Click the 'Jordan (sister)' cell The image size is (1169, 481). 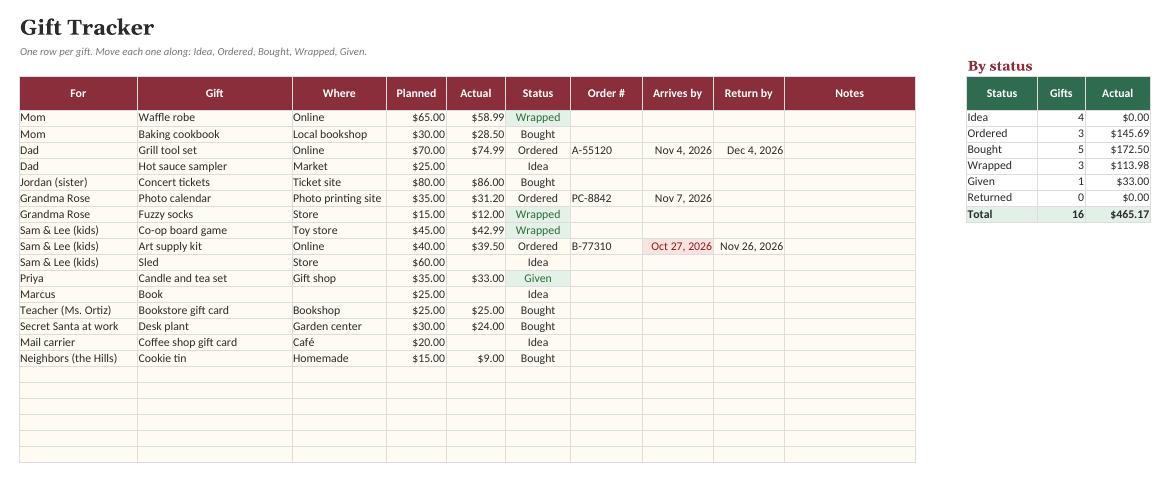point(78,182)
